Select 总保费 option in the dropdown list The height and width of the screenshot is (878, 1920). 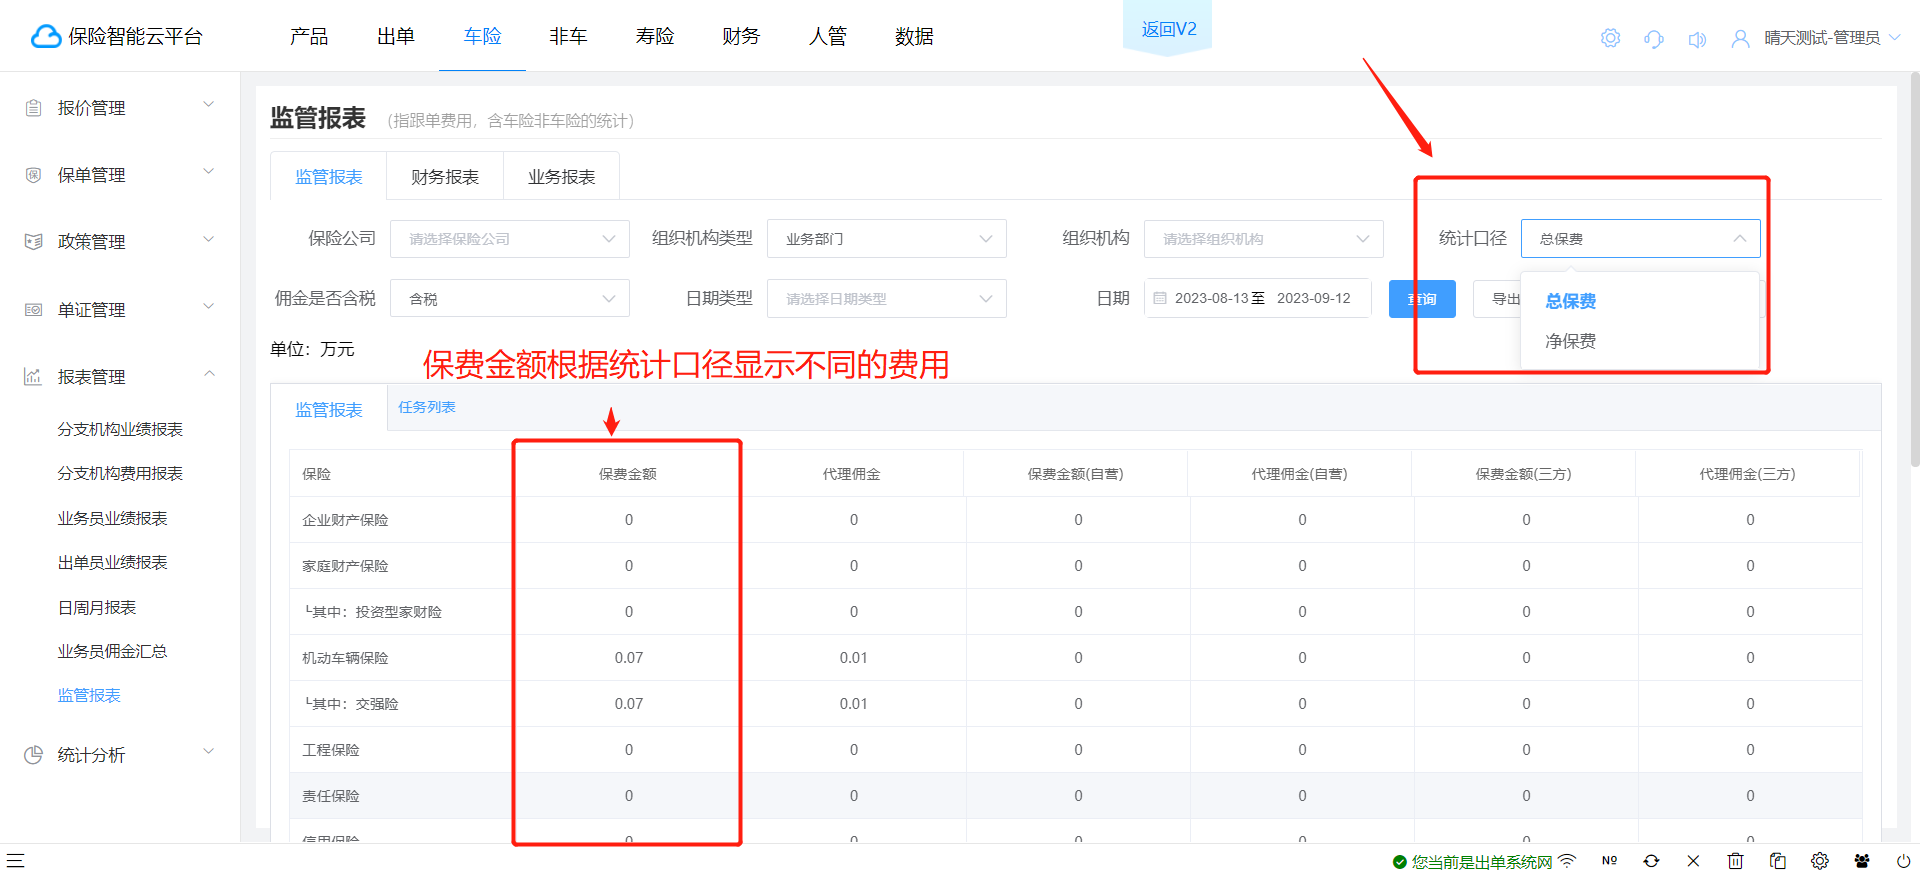click(1640, 301)
